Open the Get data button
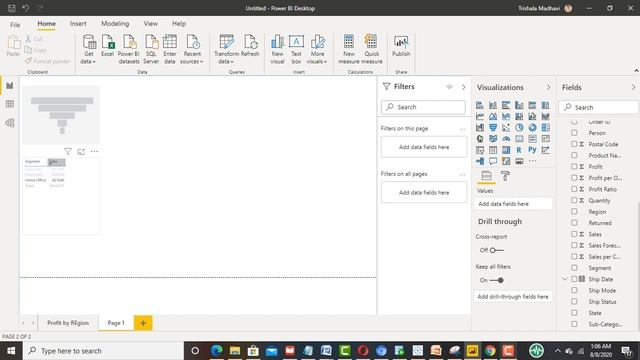The image size is (640, 360). tap(89, 49)
